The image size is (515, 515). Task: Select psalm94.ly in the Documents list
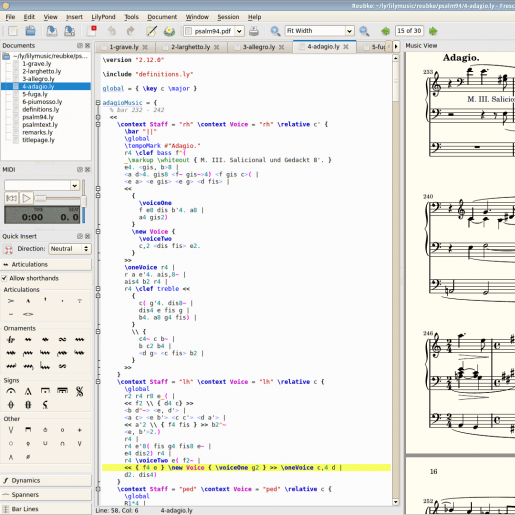[38, 117]
